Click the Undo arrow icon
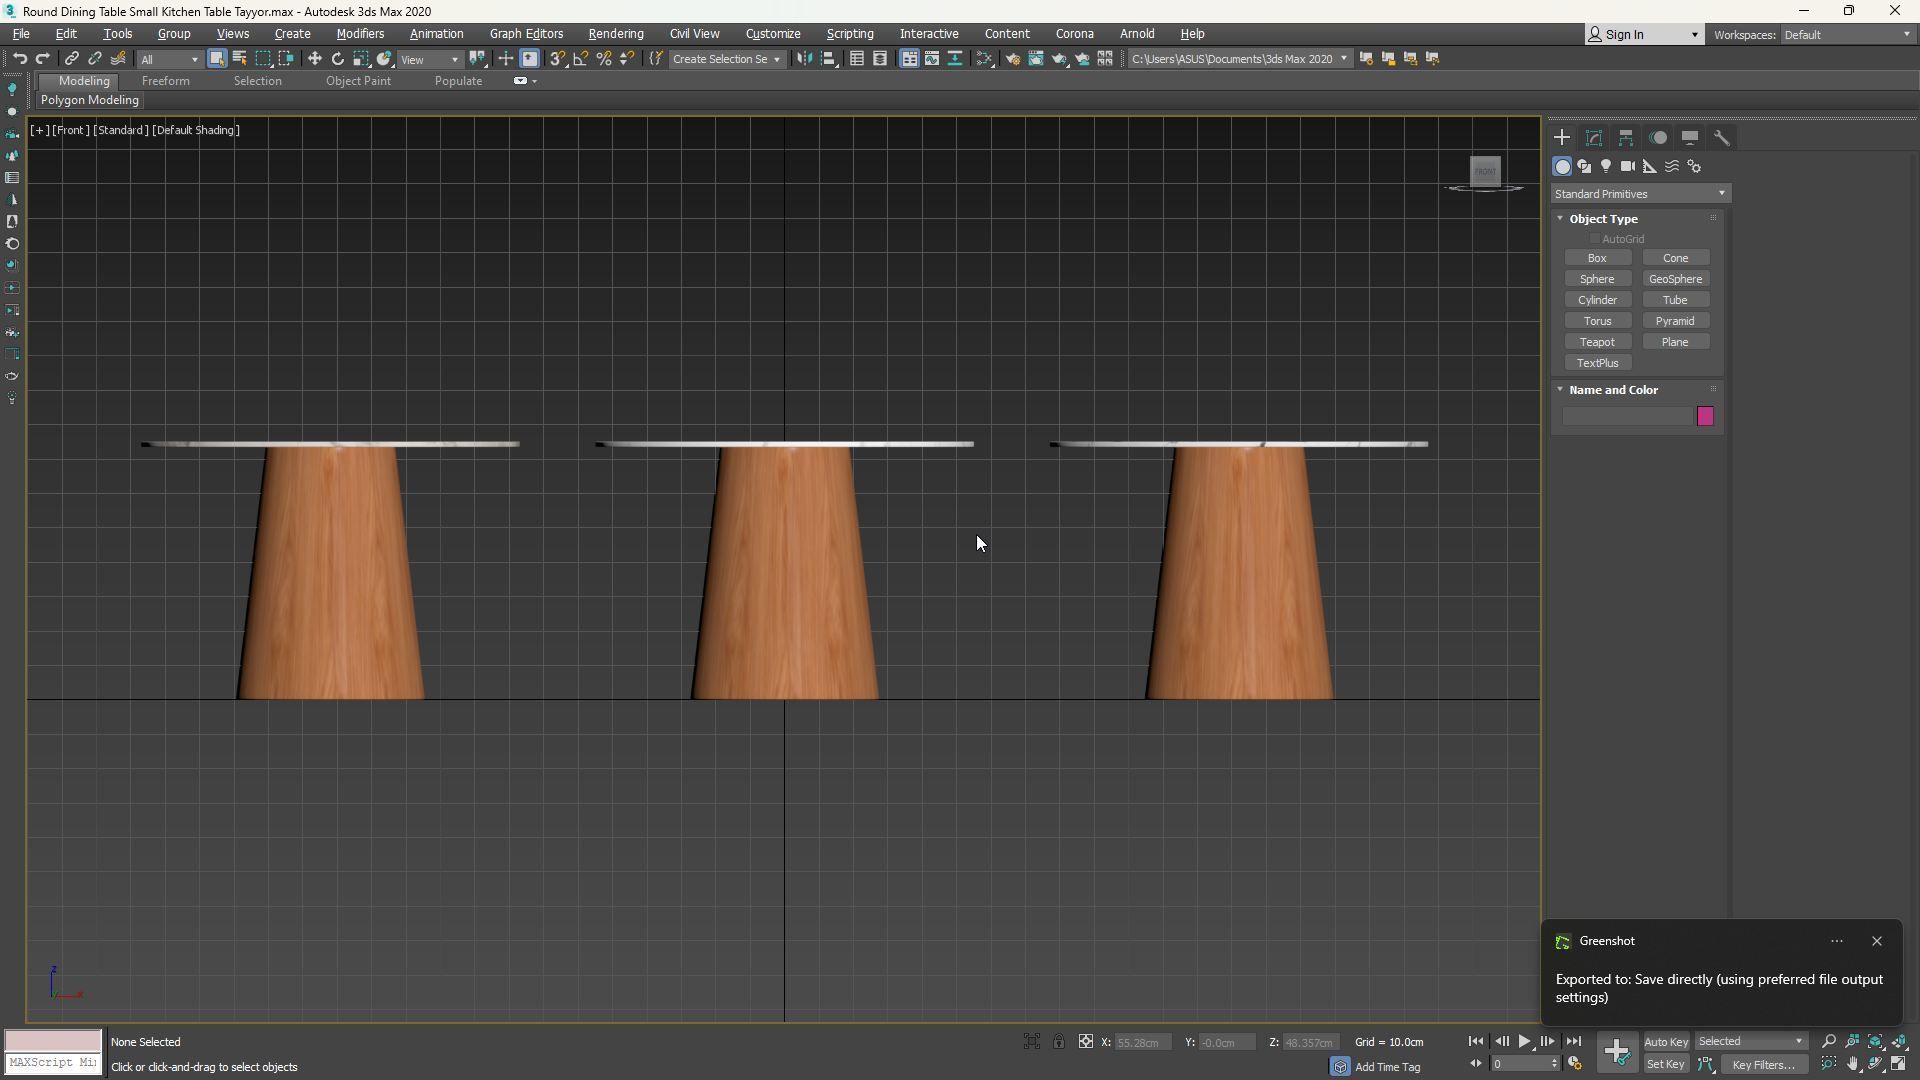Screen dimensions: 1920x1080 coord(20,59)
